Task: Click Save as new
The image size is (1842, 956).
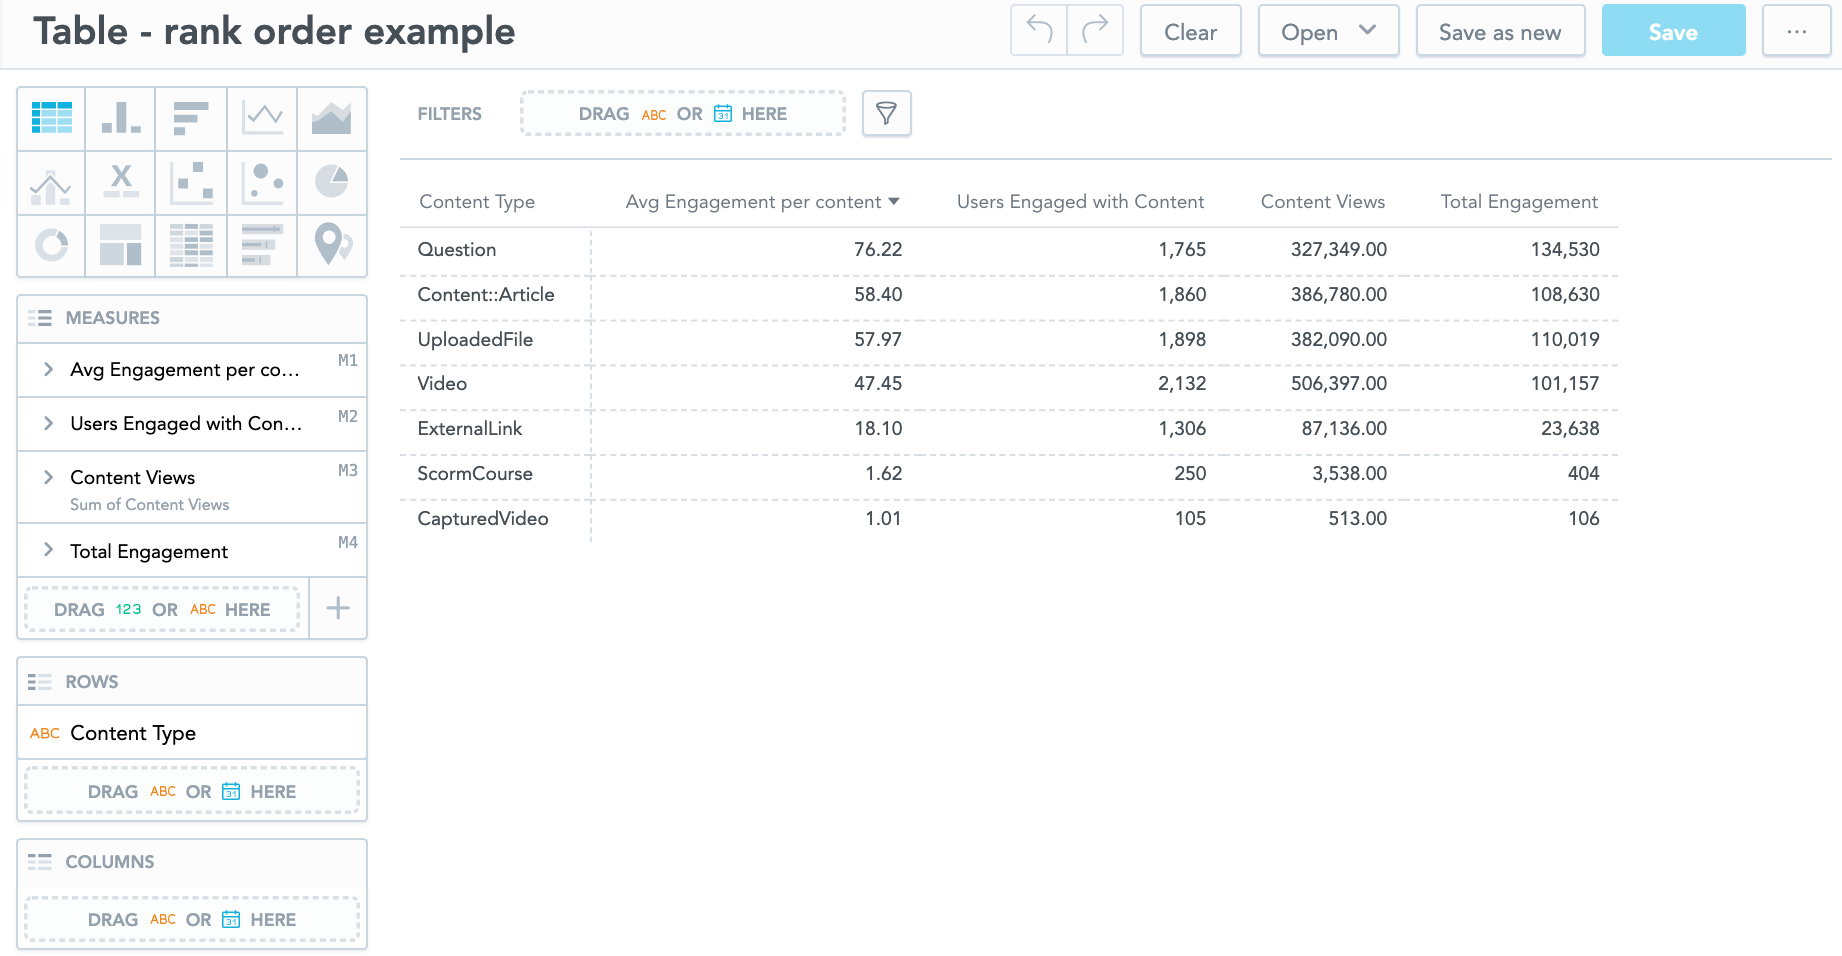Action: pyautogui.click(x=1499, y=32)
